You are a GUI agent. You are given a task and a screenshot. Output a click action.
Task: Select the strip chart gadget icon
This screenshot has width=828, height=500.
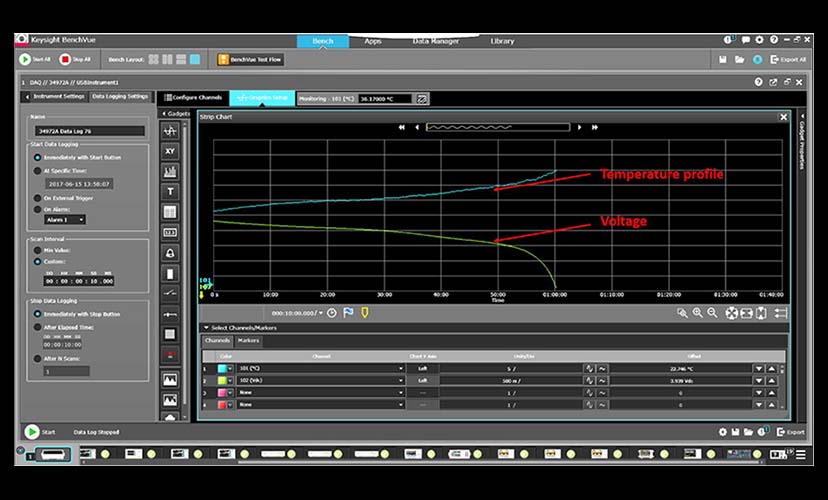170,130
